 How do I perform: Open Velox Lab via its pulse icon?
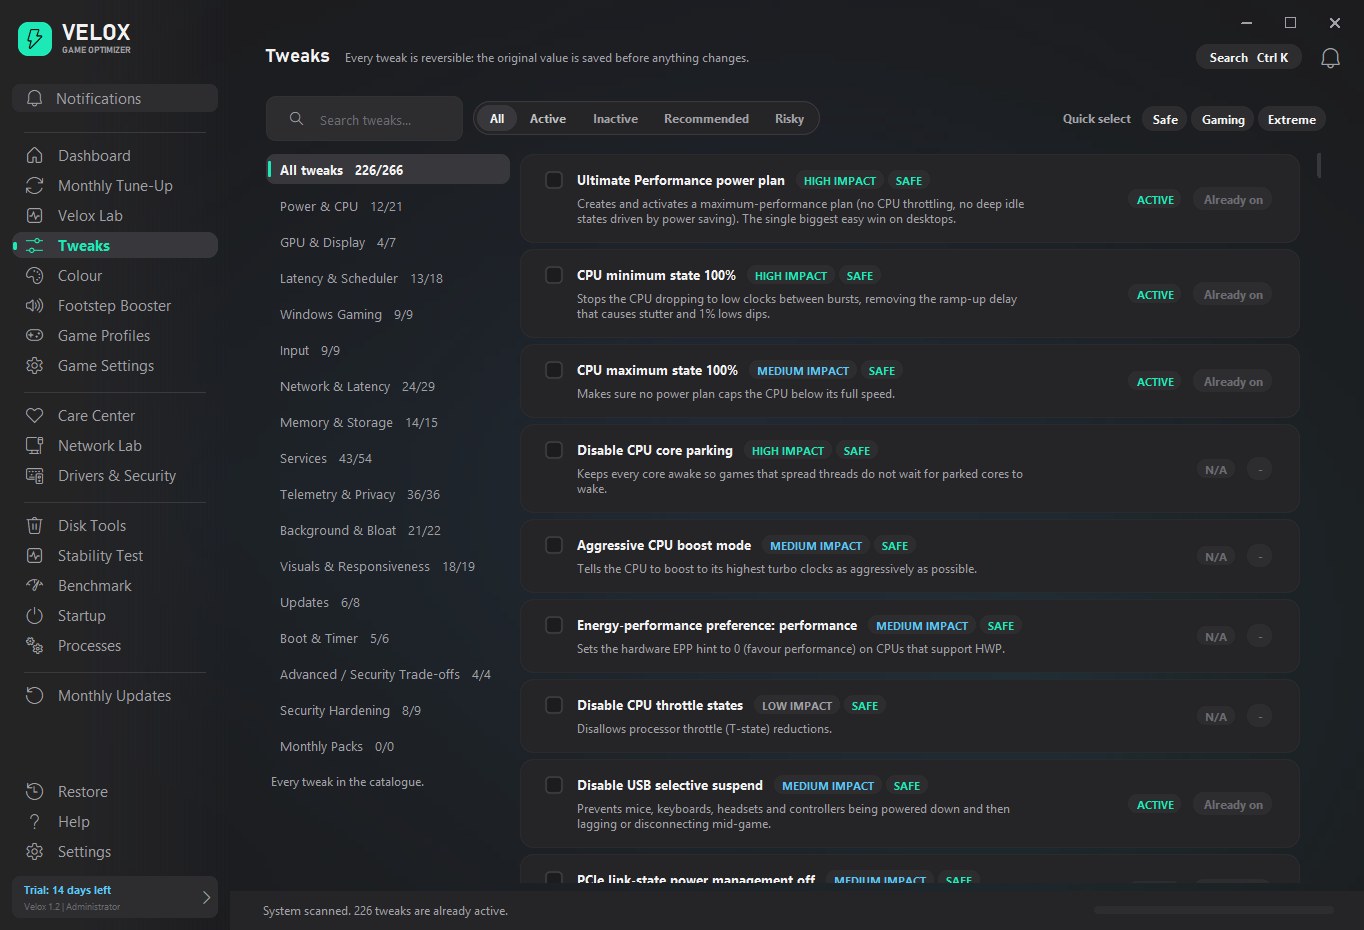(35, 216)
